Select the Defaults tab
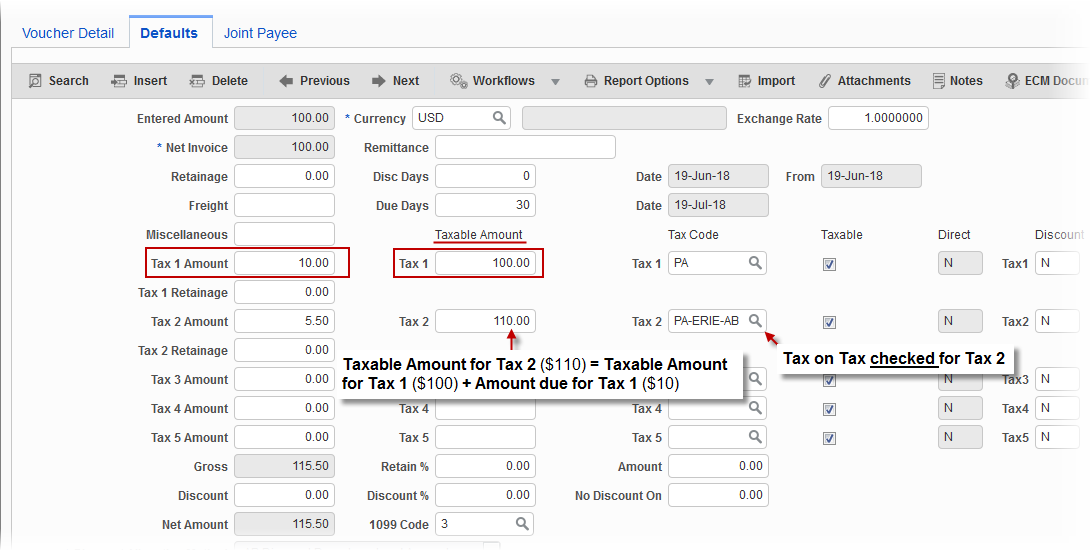Image resolution: width=1091 pixels, height=551 pixels. [169, 33]
